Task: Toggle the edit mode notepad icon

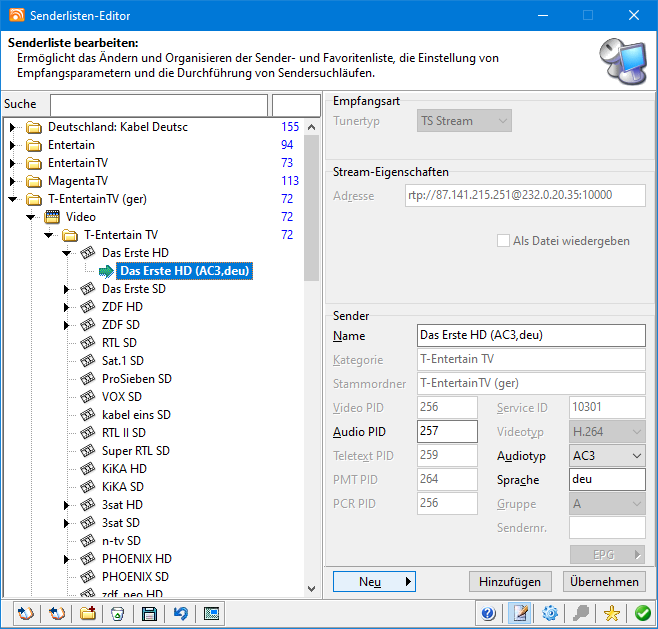Action: [519, 613]
